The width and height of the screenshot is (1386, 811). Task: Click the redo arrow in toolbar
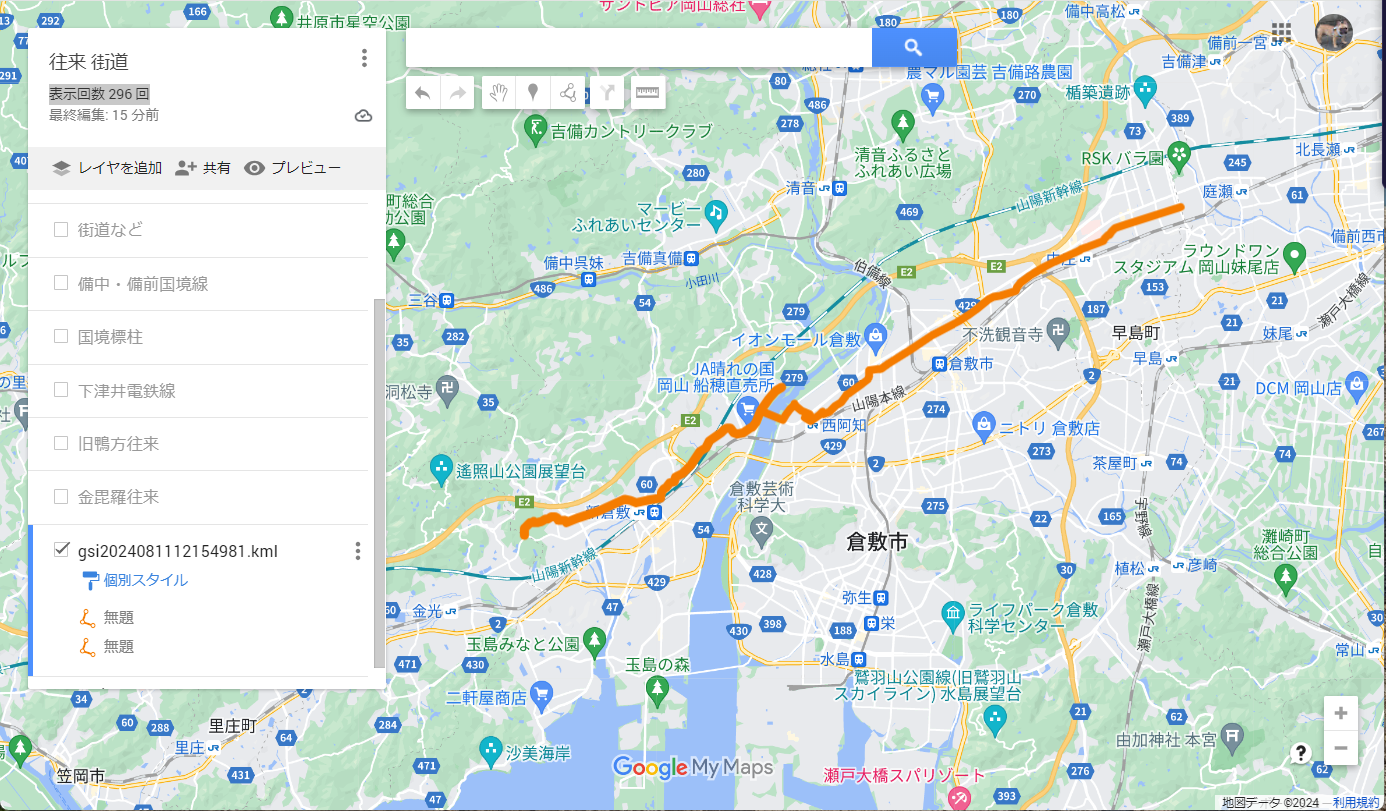point(457,93)
